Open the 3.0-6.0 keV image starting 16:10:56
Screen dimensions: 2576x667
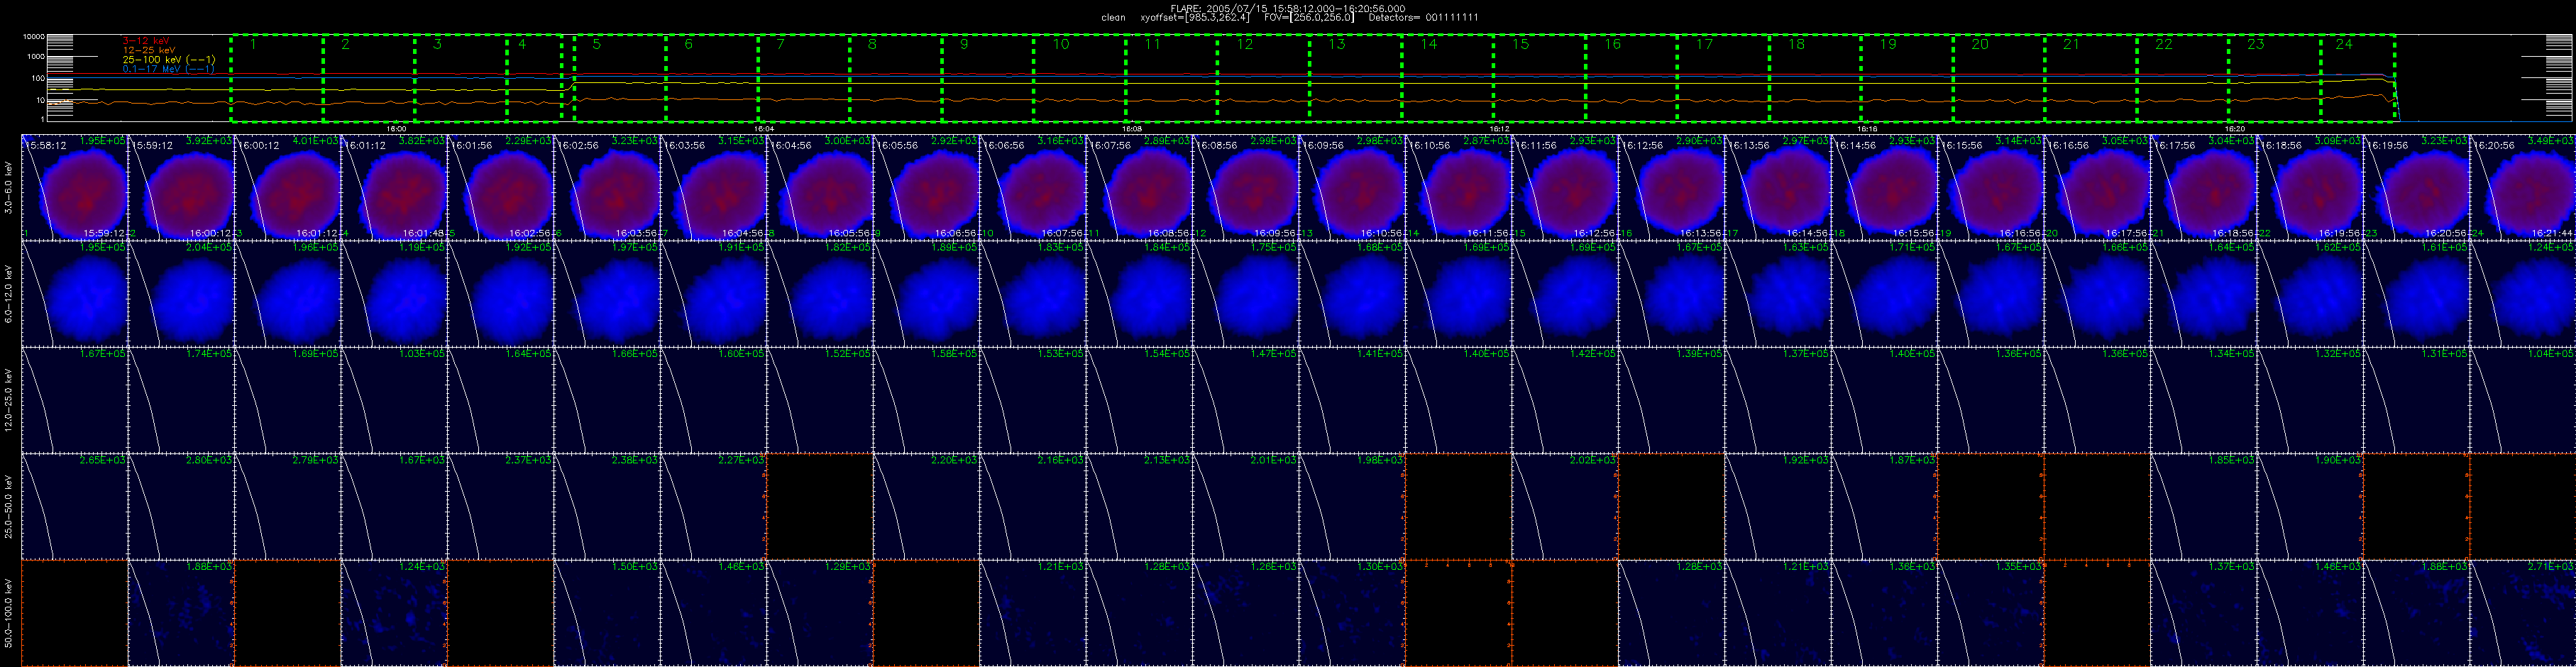tap(1459, 187)
